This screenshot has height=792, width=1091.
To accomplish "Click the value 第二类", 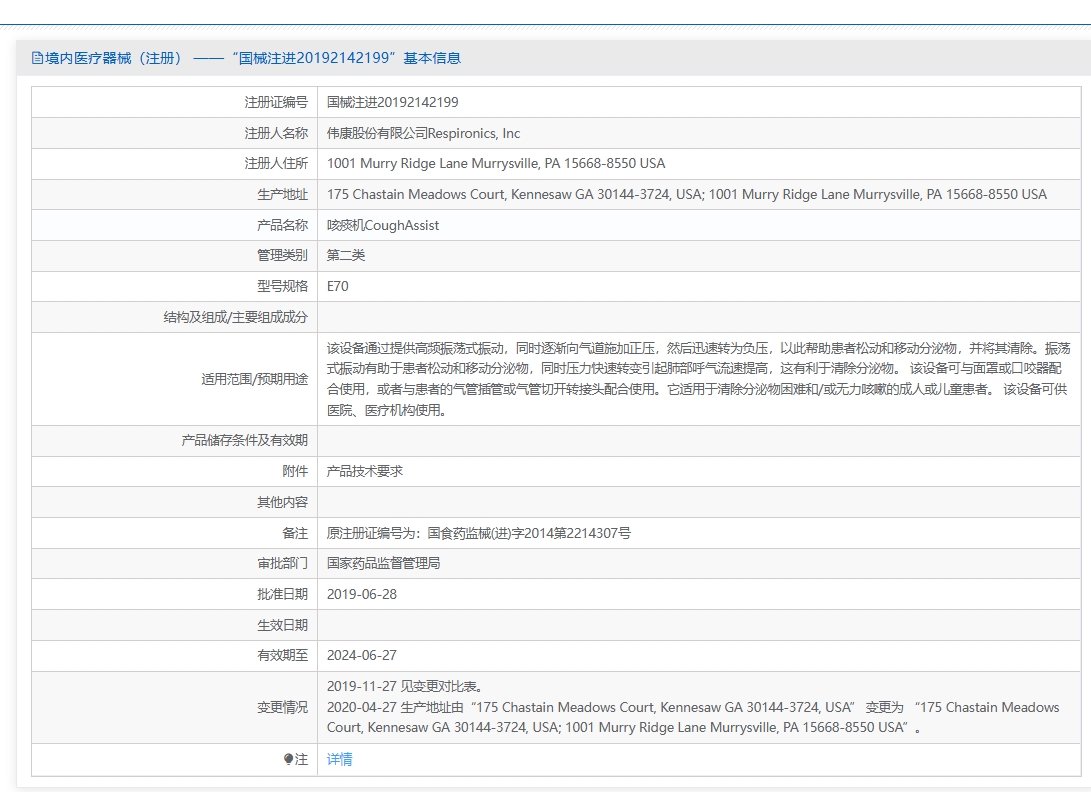I will coord(346,255).
